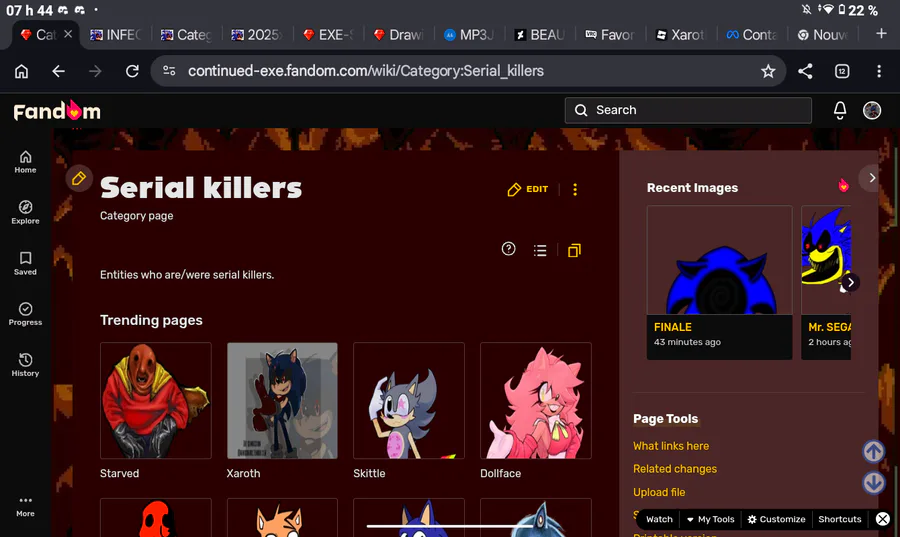
Task: Switch to the INFEC tab
Action: 115,35
